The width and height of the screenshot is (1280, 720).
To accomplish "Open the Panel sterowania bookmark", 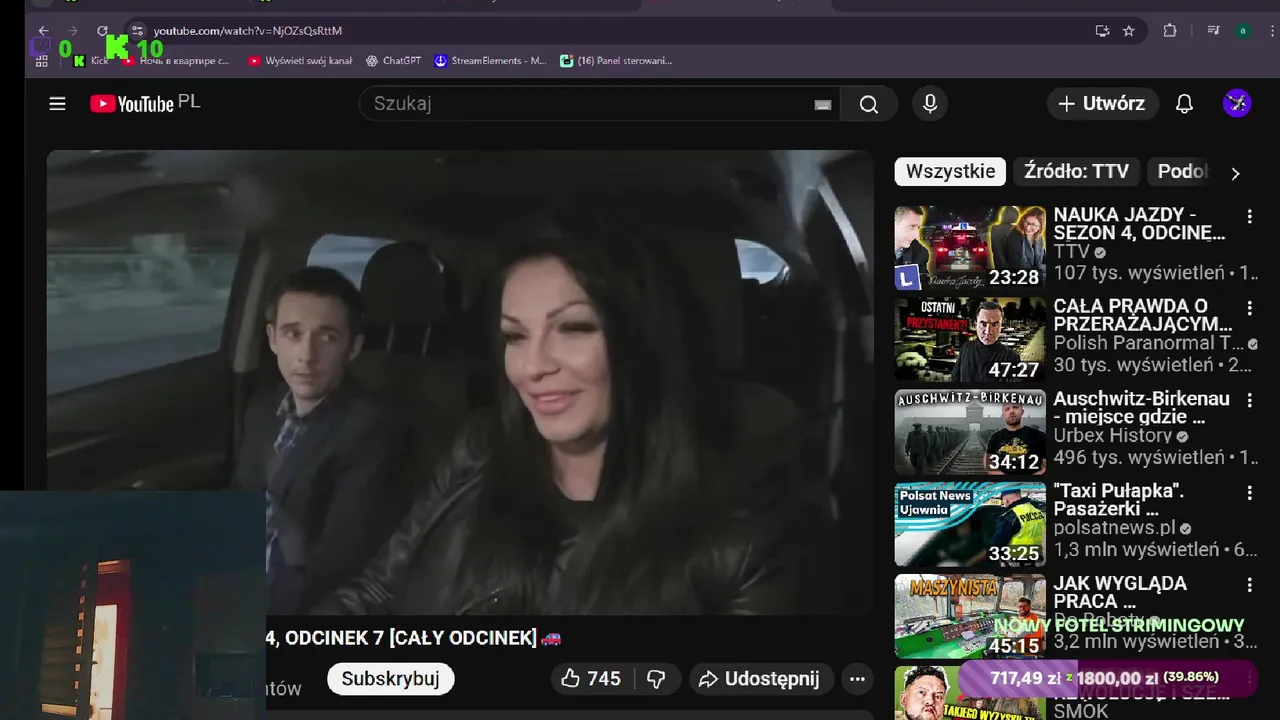I will 616,61.
